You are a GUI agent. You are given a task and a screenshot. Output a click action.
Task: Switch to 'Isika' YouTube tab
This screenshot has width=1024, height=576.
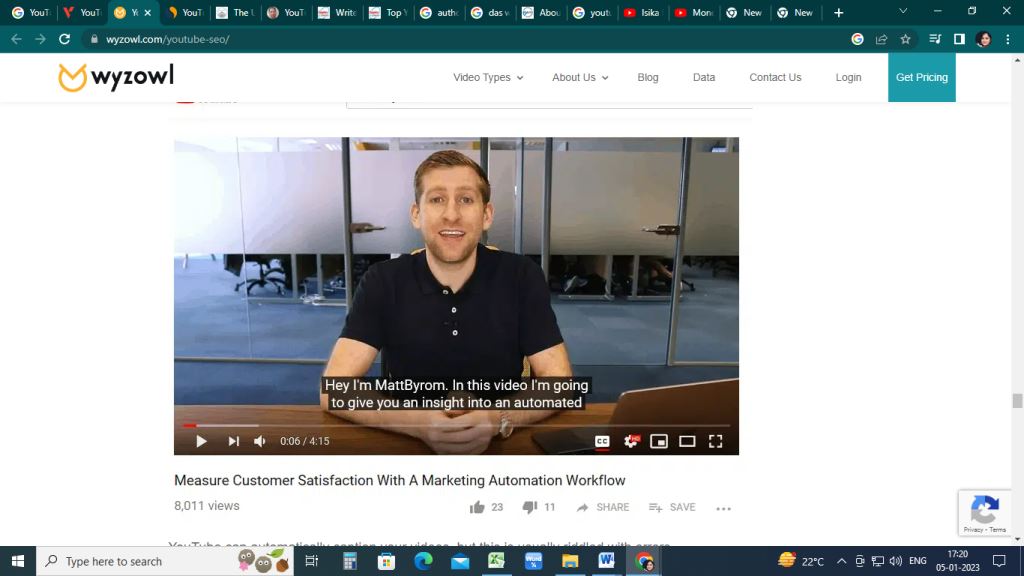tap(643, 12)
